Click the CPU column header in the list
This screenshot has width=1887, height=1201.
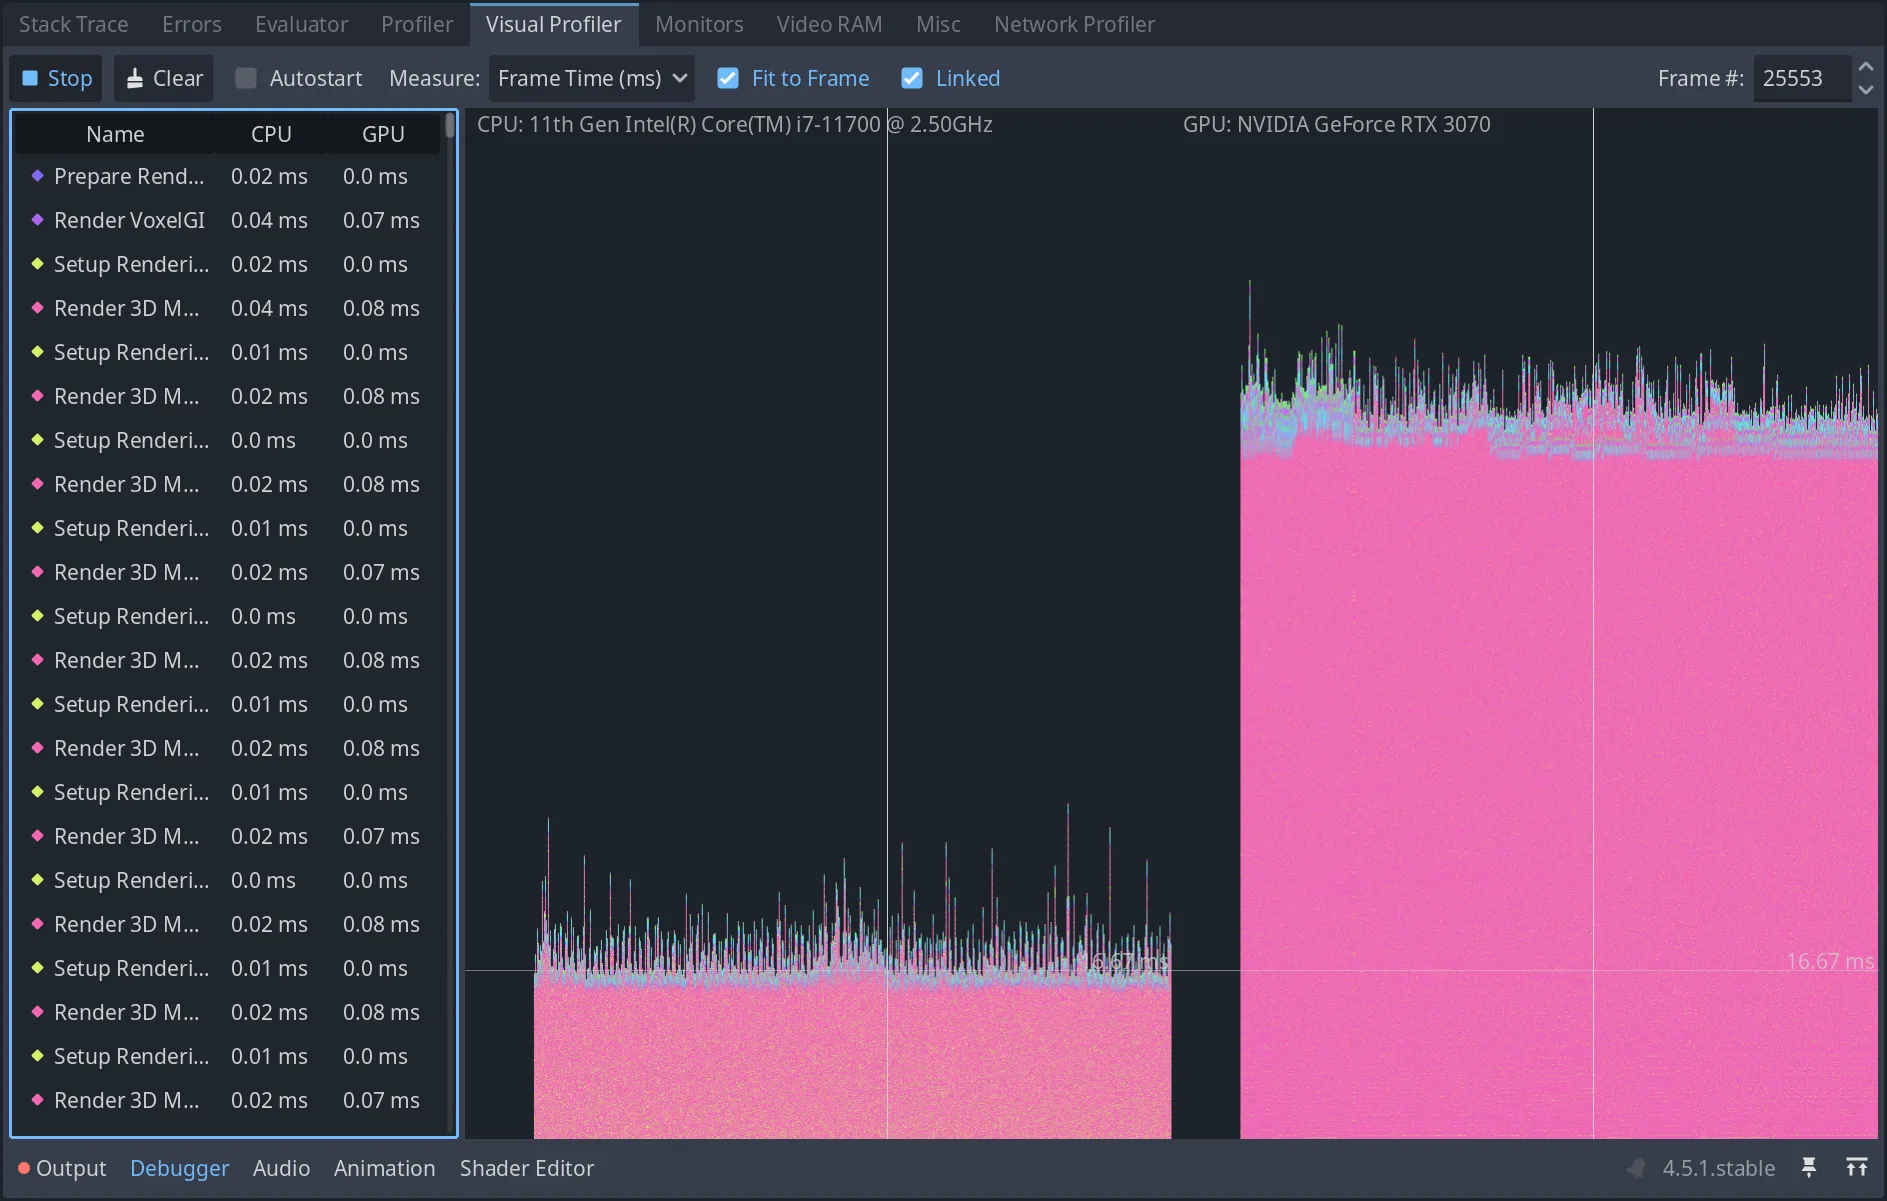click(271, 133)
